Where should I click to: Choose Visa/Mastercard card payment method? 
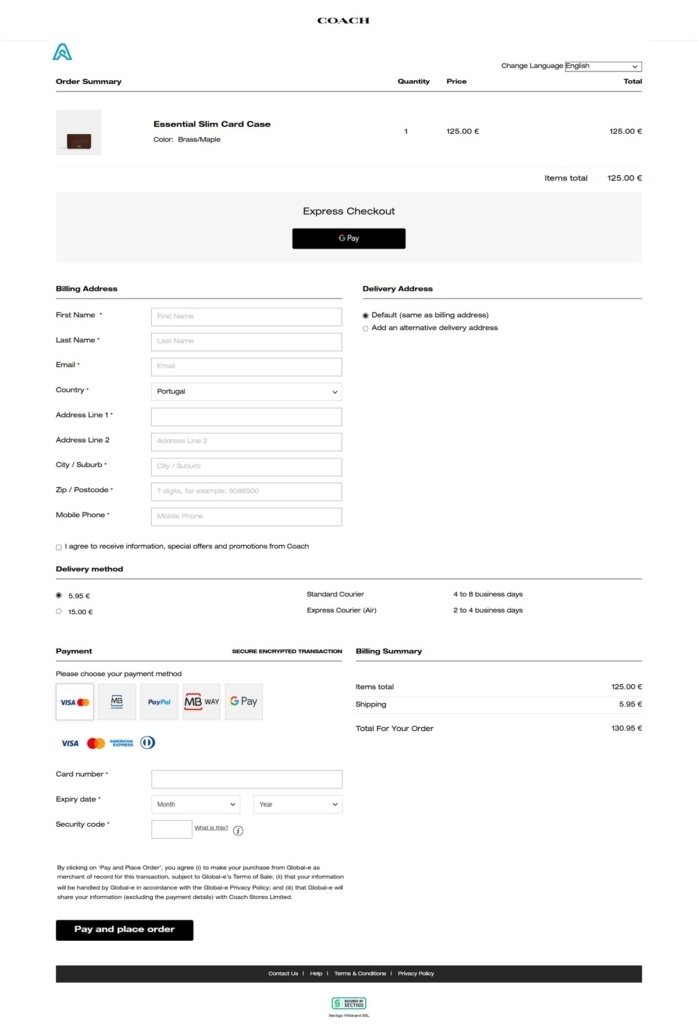point(74,702)
